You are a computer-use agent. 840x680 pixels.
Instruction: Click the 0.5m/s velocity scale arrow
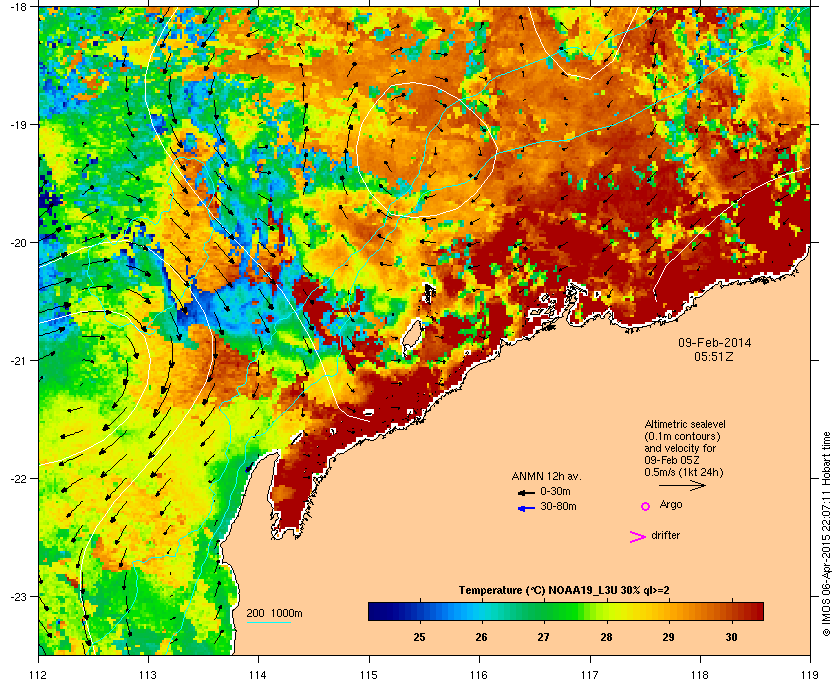682,486
